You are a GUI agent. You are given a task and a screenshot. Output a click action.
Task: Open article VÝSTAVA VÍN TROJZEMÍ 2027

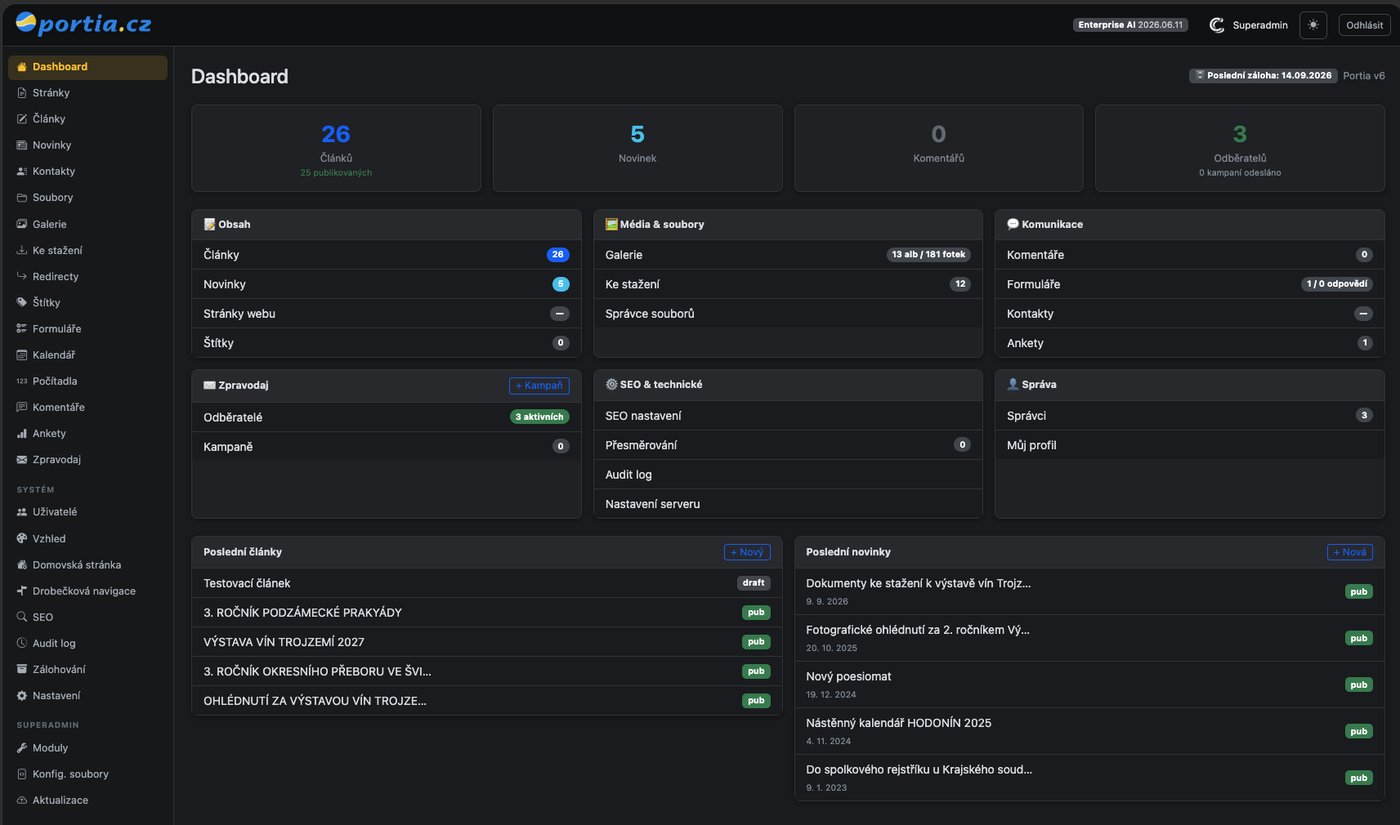[x=487, y=642]
